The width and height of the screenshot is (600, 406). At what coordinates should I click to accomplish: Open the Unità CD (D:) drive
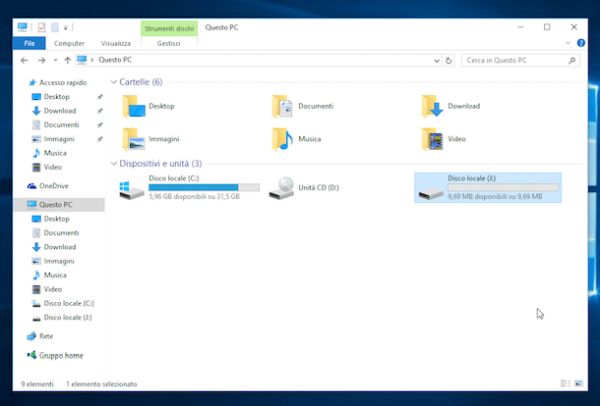(x=283, y=187)
